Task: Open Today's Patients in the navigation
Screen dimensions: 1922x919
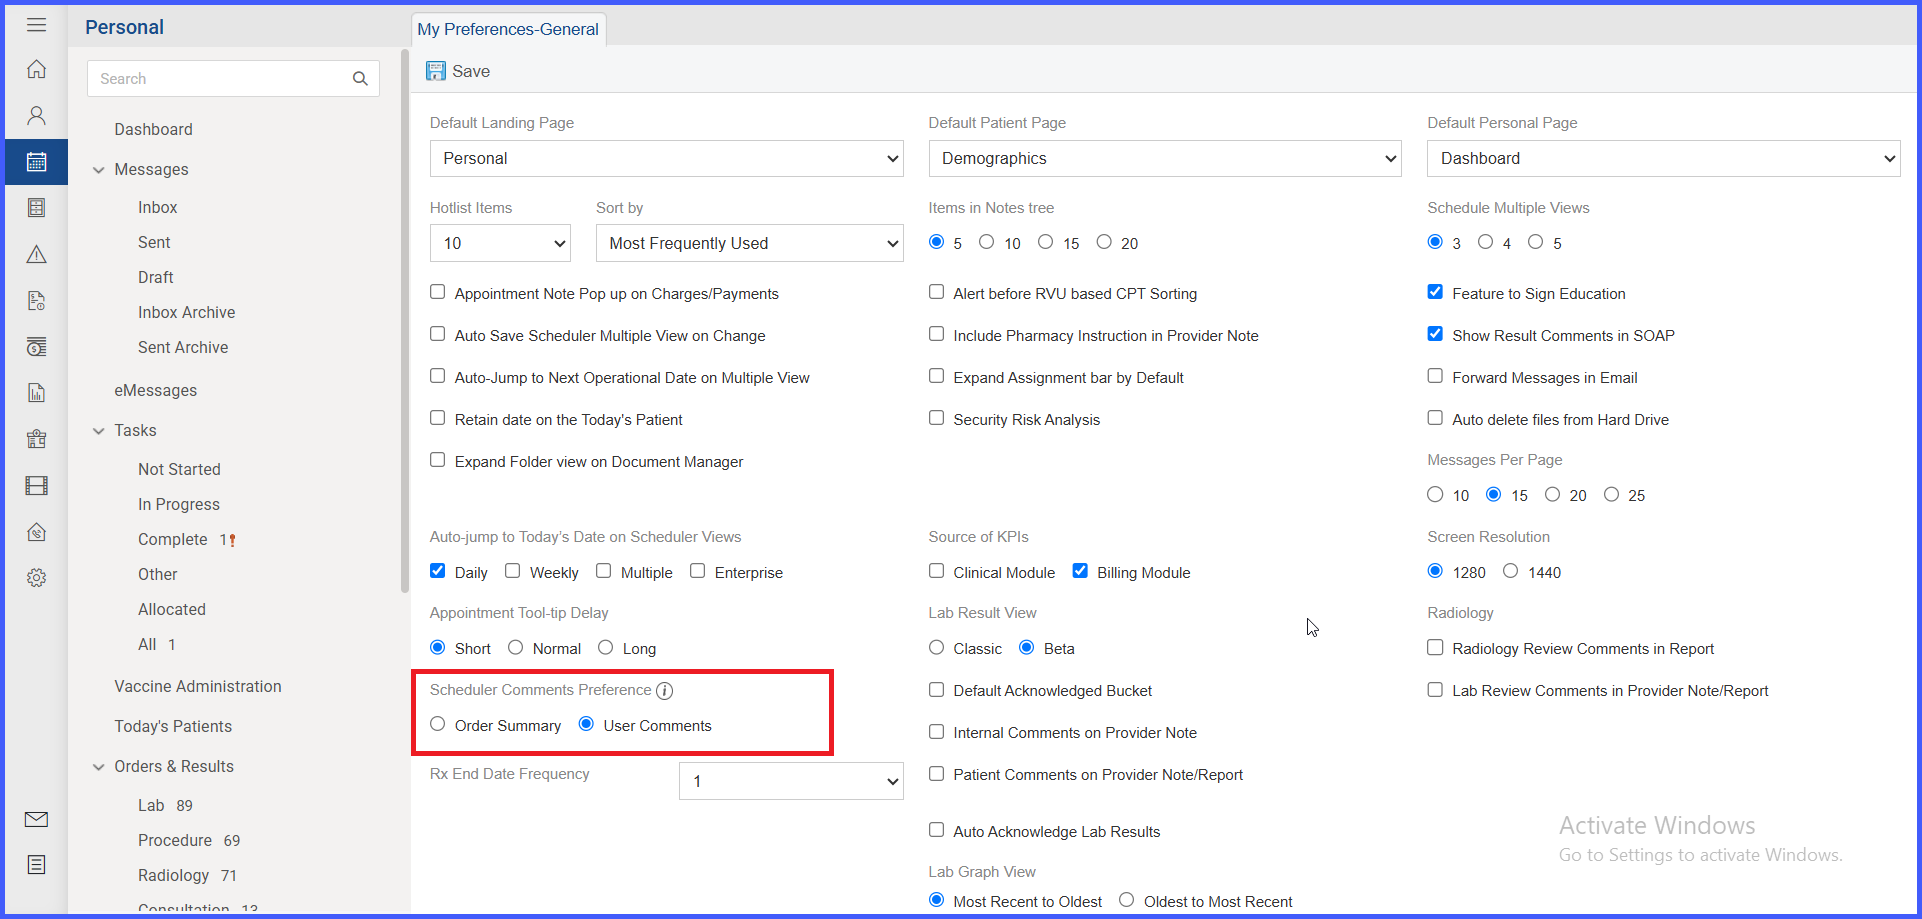Action: (x=173, y=727)
